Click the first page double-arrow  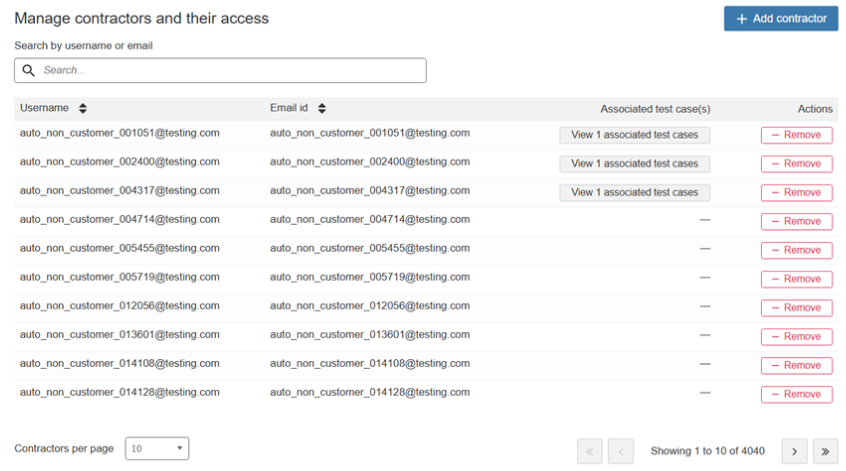click(589, 451)
